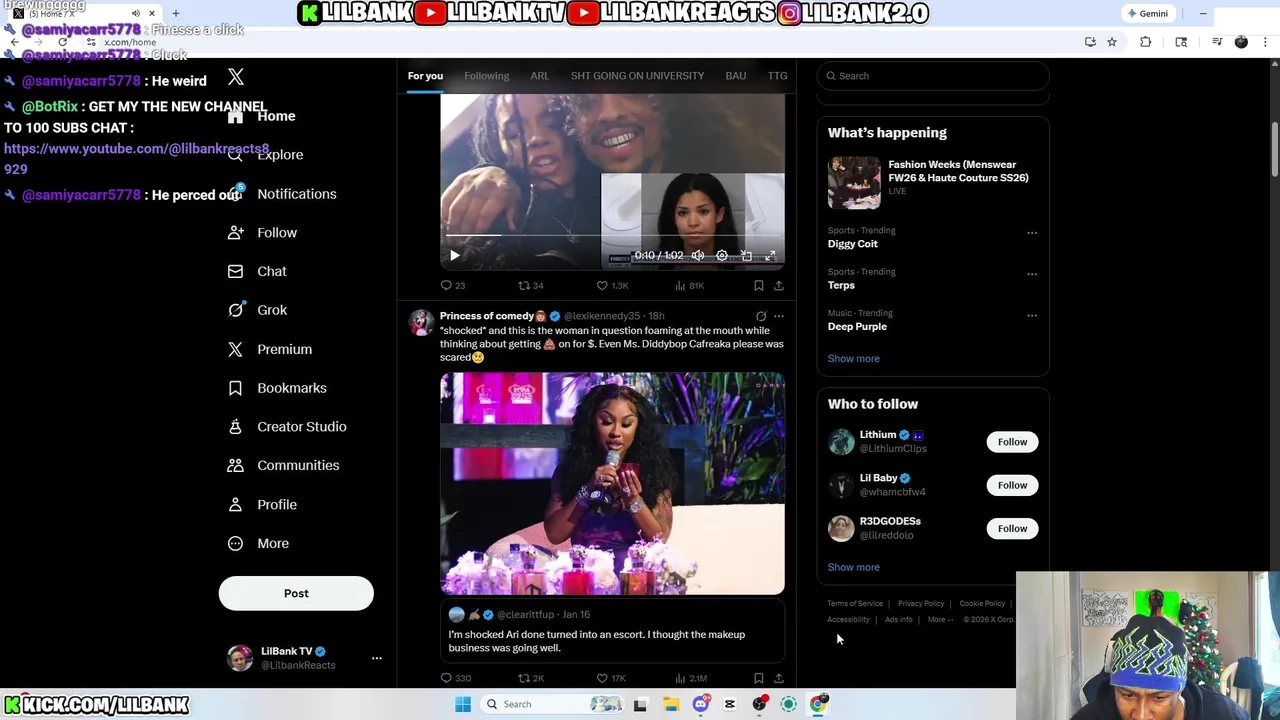
Task: Bookmark this page with star icon
Action: (1111, 42)
